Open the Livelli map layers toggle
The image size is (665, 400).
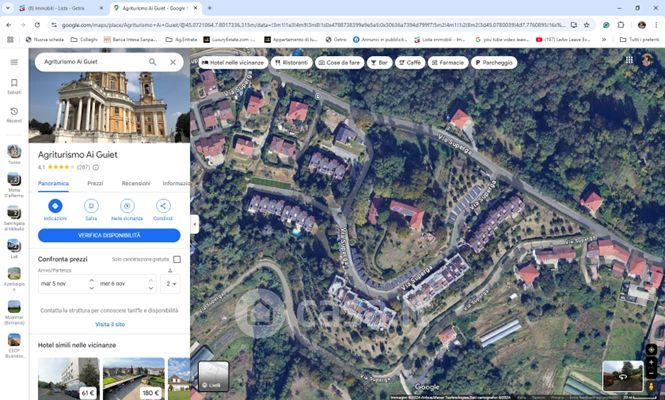(x=213, y=375)
